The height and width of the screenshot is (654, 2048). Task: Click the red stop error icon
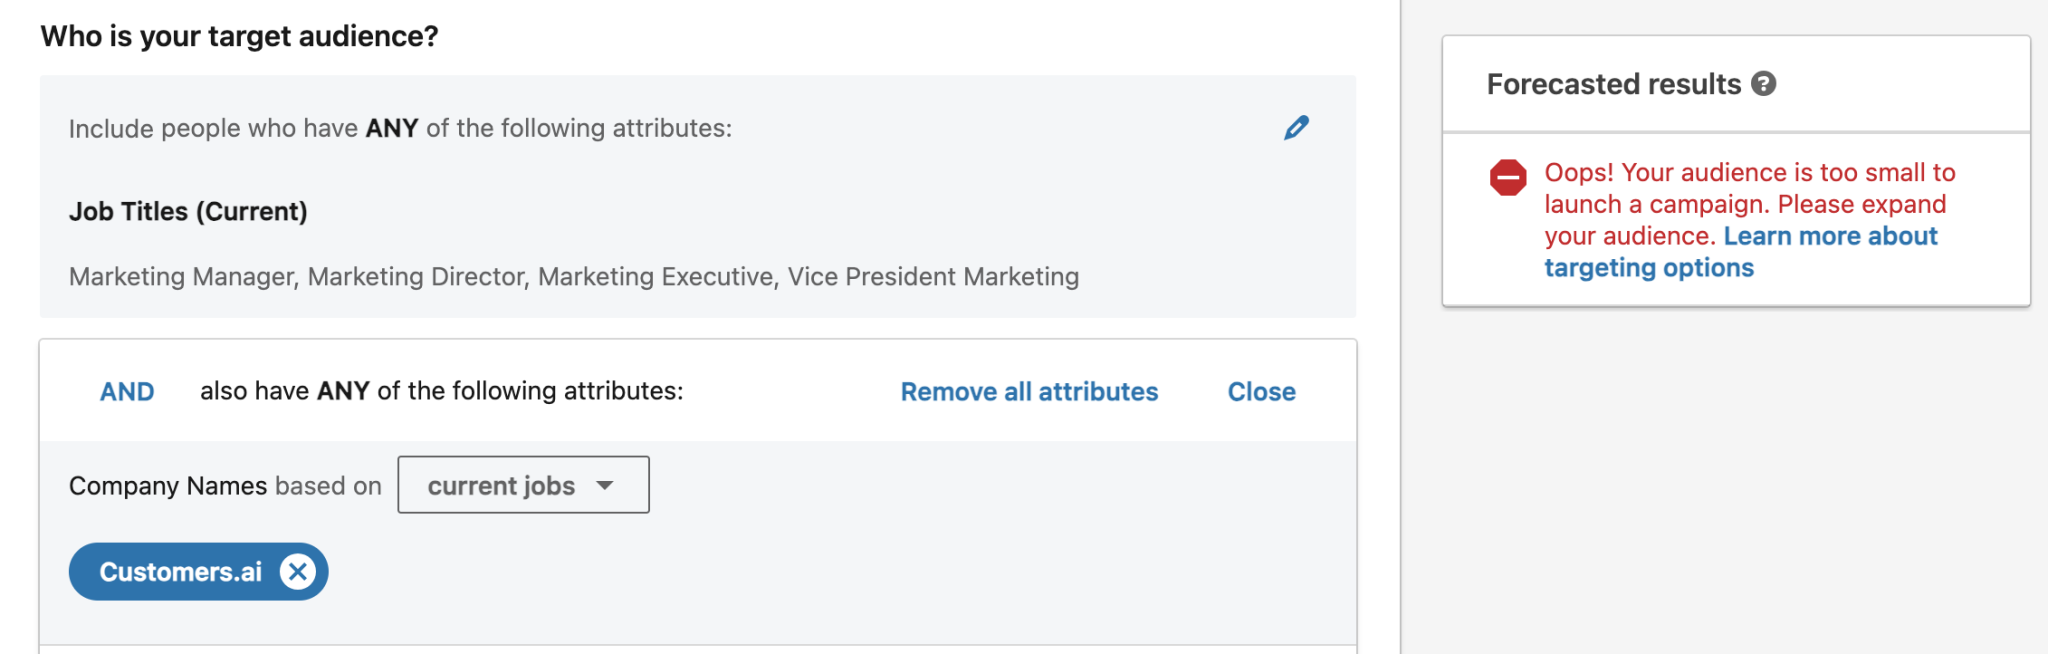pyautogui.click(x=1508, y=178)
